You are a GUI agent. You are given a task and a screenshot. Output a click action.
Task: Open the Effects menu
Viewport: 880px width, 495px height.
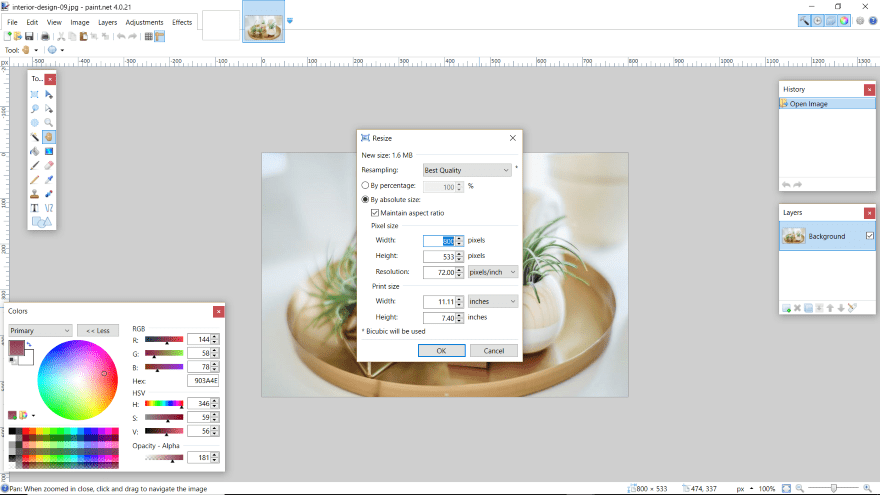182,22
